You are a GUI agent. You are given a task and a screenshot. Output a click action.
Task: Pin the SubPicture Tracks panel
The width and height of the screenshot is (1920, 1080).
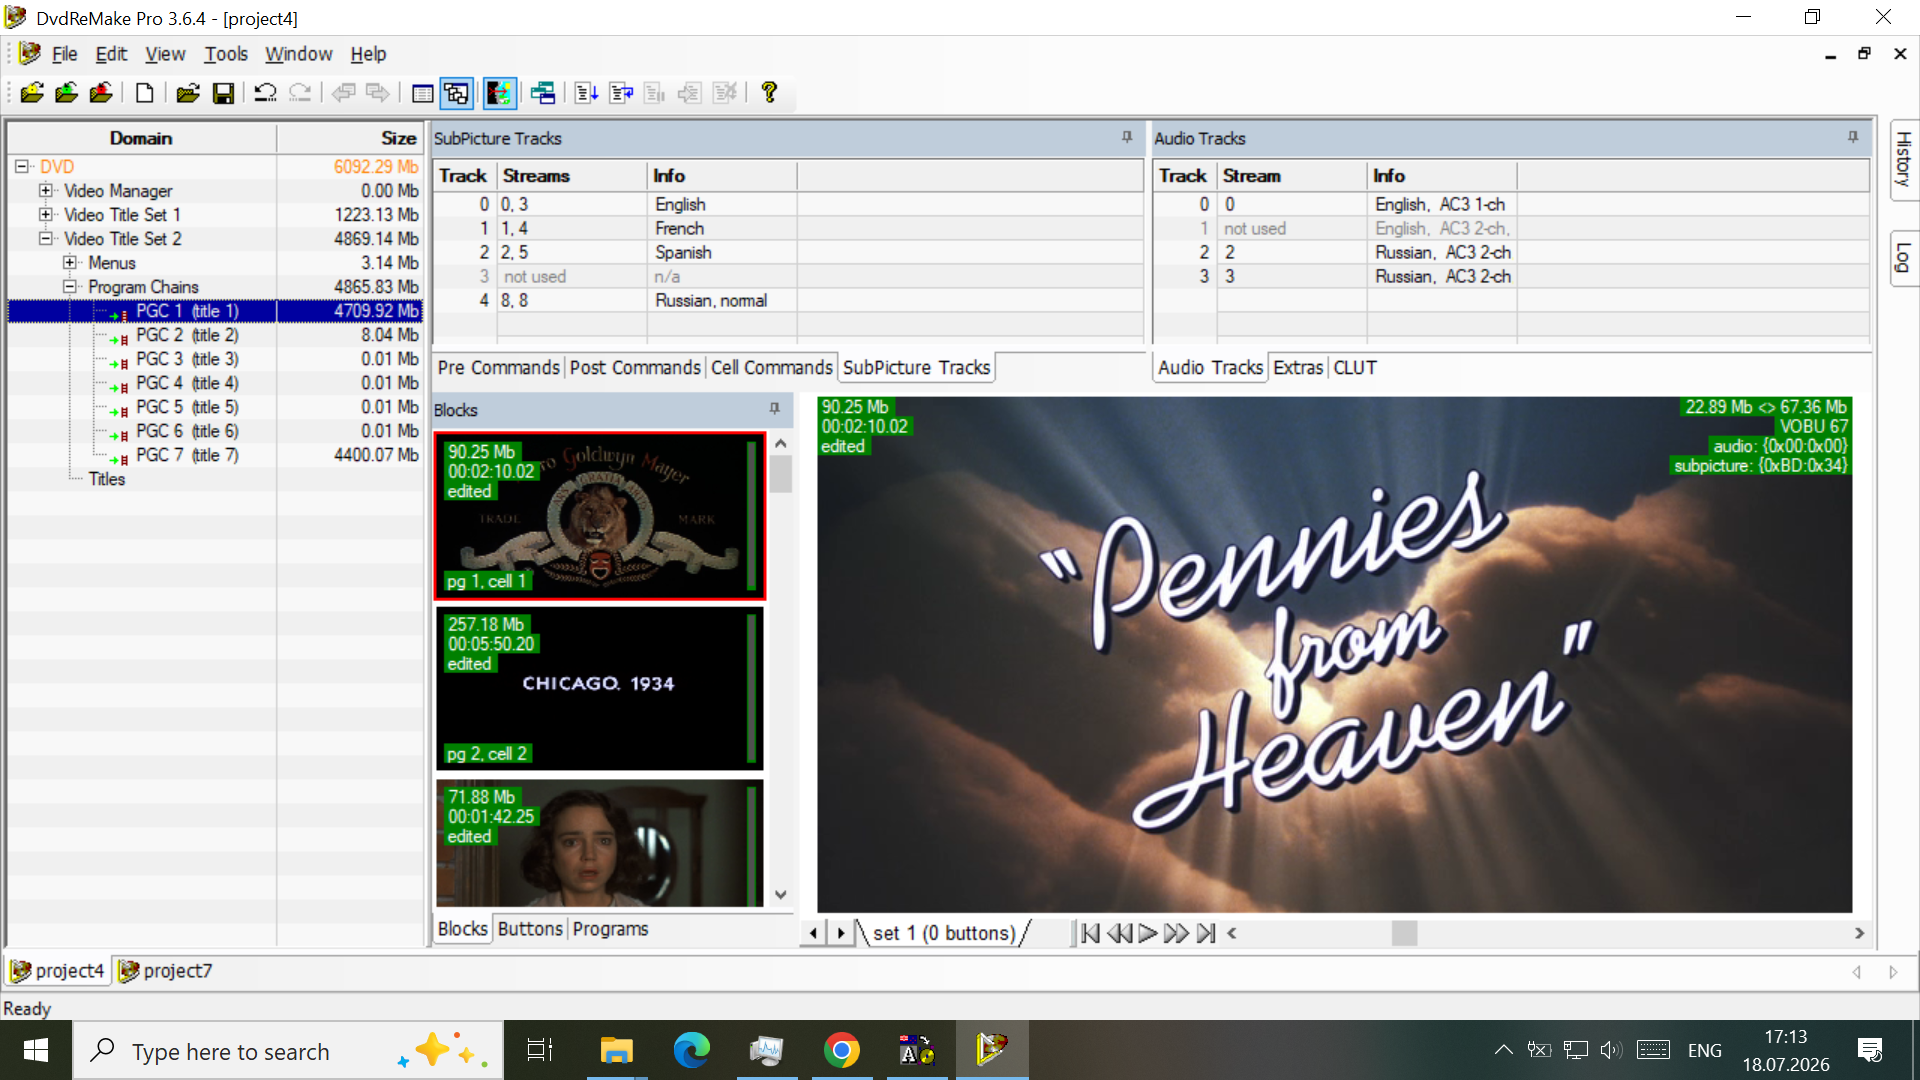click(x=1127, y=137)
